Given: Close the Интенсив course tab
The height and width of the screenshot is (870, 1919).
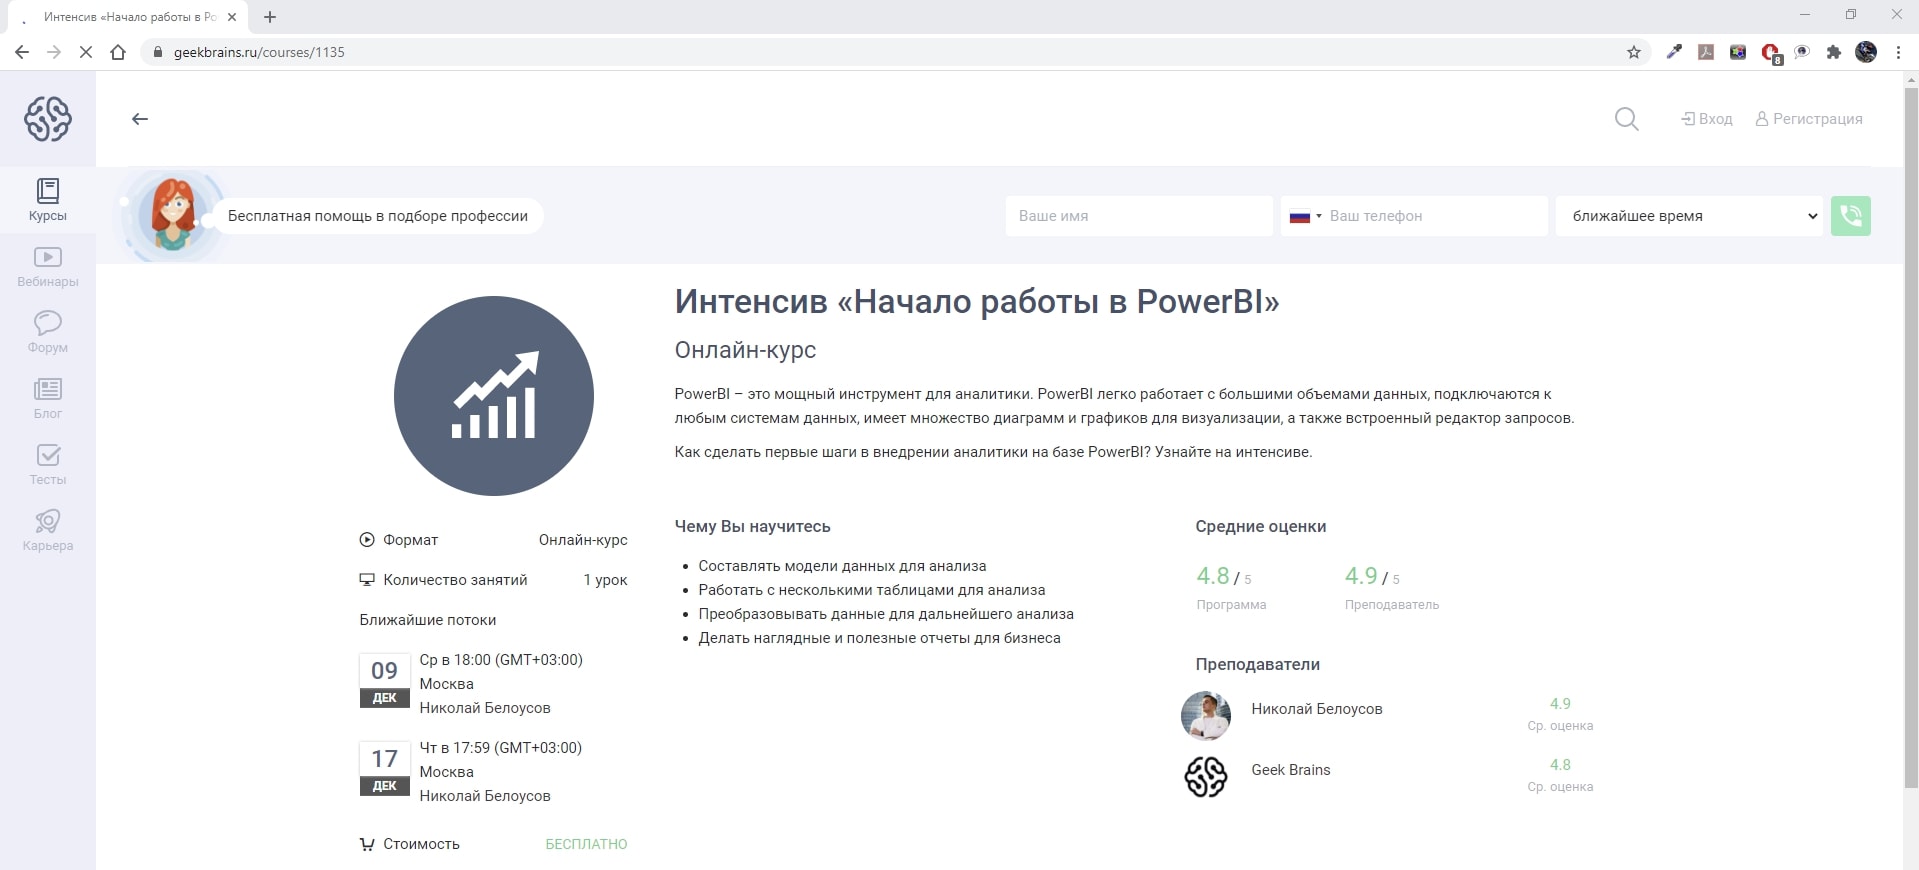Looking at the screenshot, I should coord(232,17).
